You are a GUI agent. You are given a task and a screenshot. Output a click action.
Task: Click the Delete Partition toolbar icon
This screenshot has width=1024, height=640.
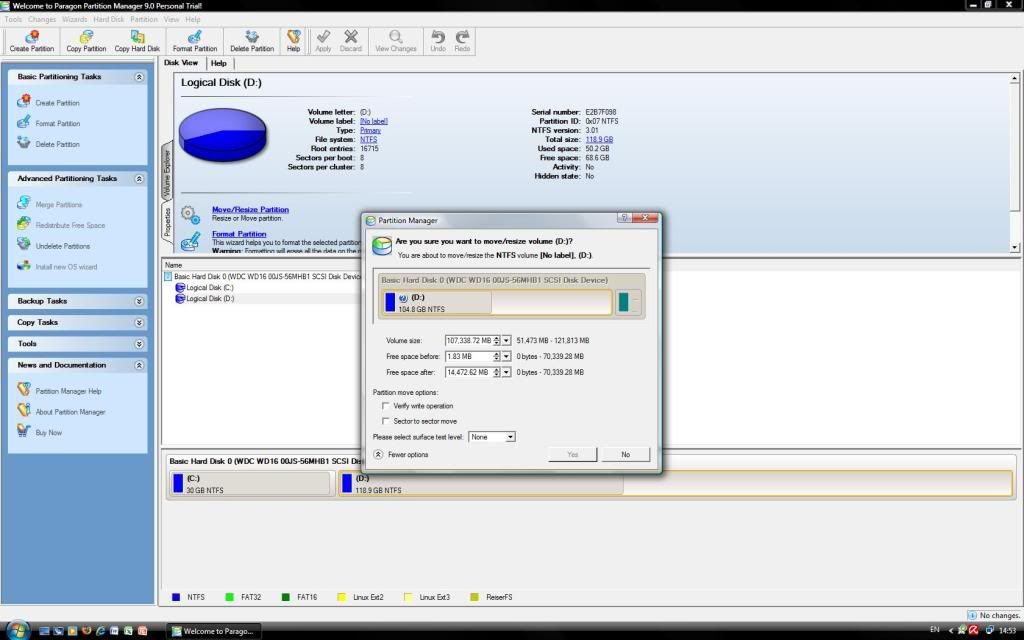[252, 41]
